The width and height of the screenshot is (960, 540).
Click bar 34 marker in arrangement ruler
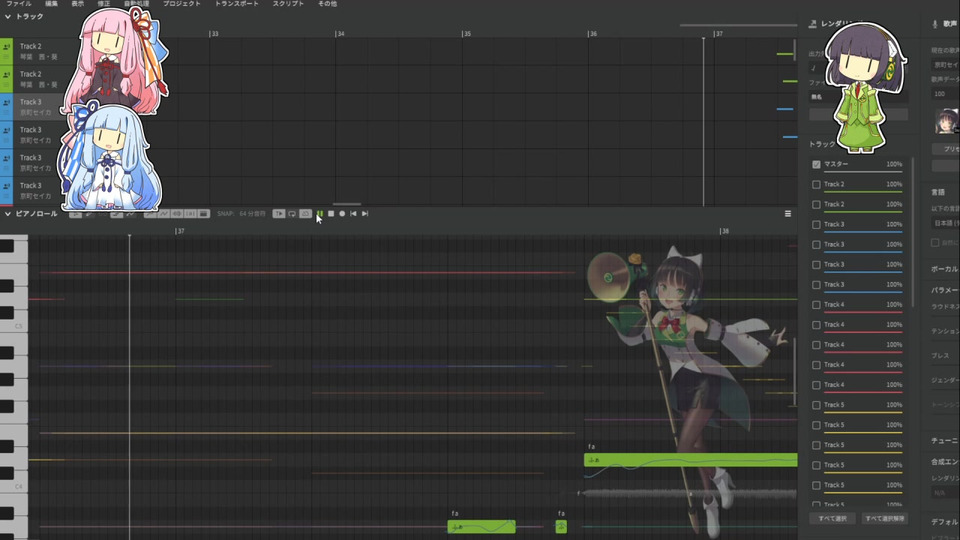(x=340, y=34)
